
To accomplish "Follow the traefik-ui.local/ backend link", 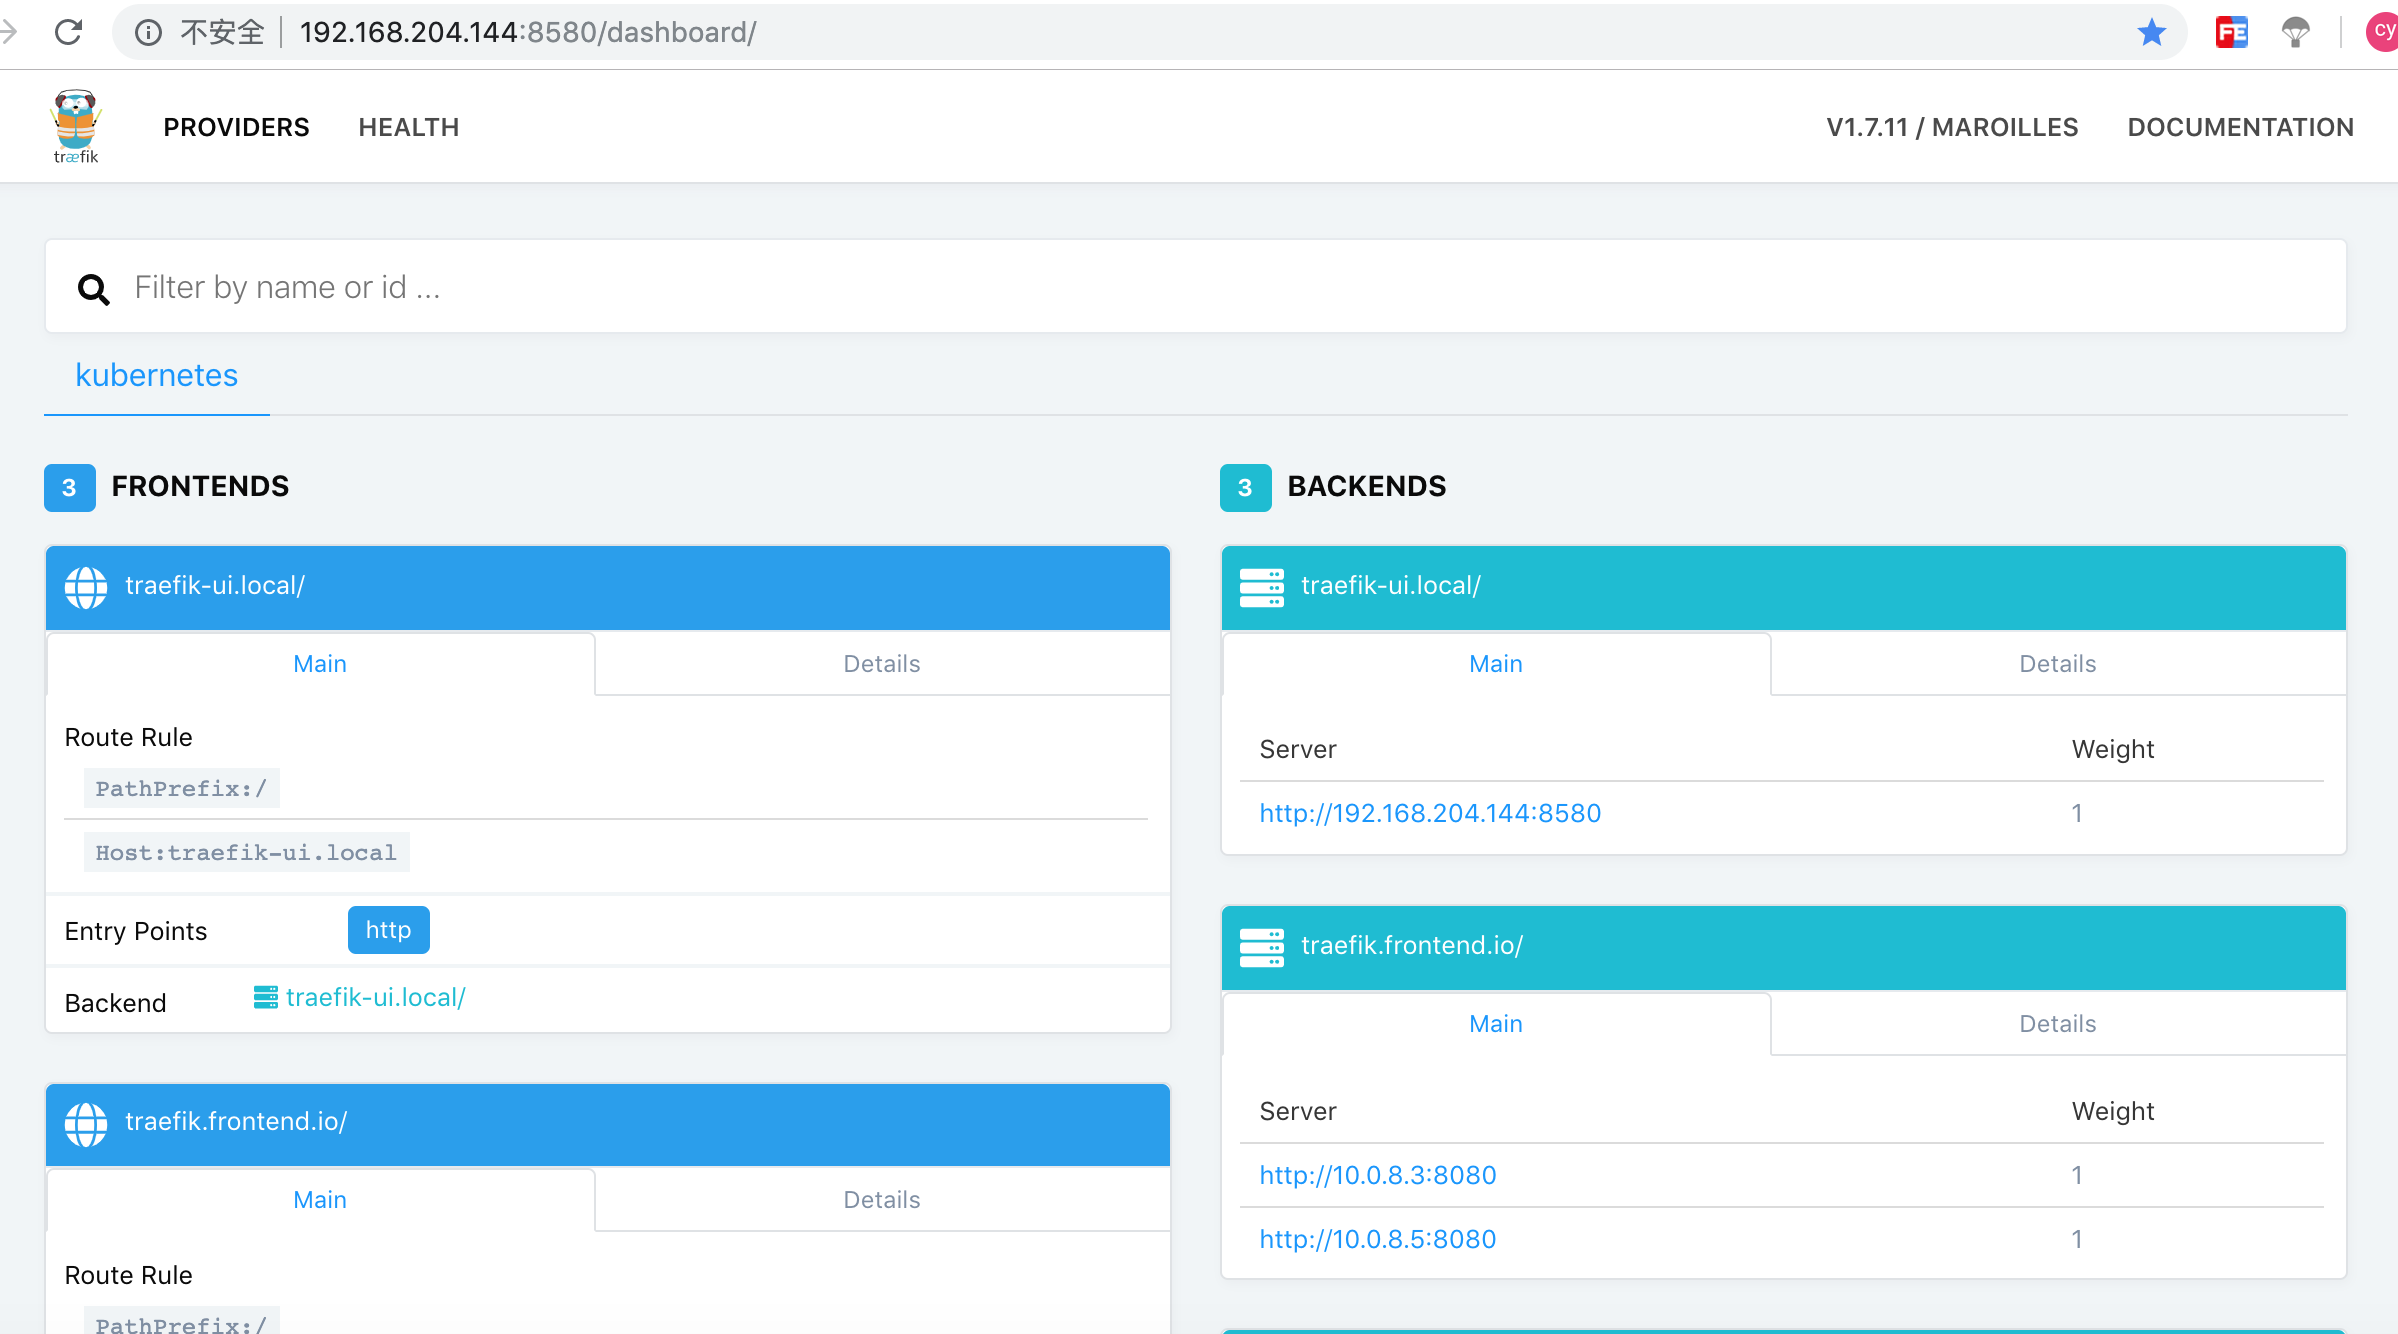I will tap(376, 998).
